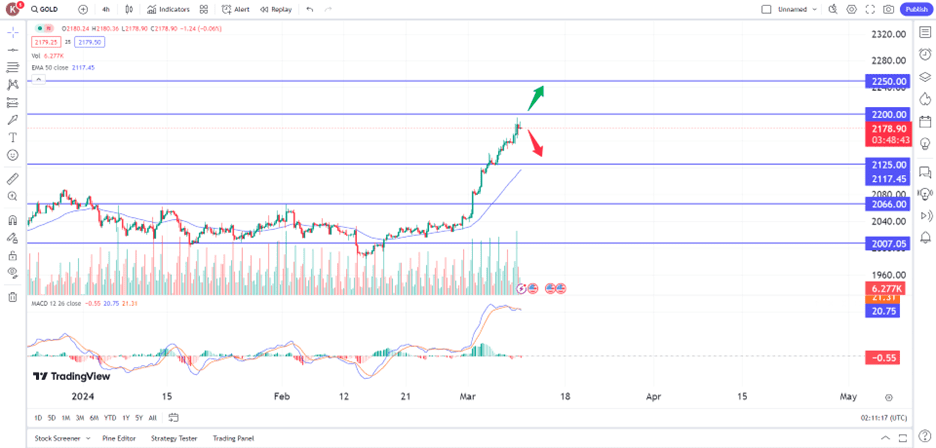The image size is (936, 448).
Task: Open the emoji sticker tool
Action: 13,155
